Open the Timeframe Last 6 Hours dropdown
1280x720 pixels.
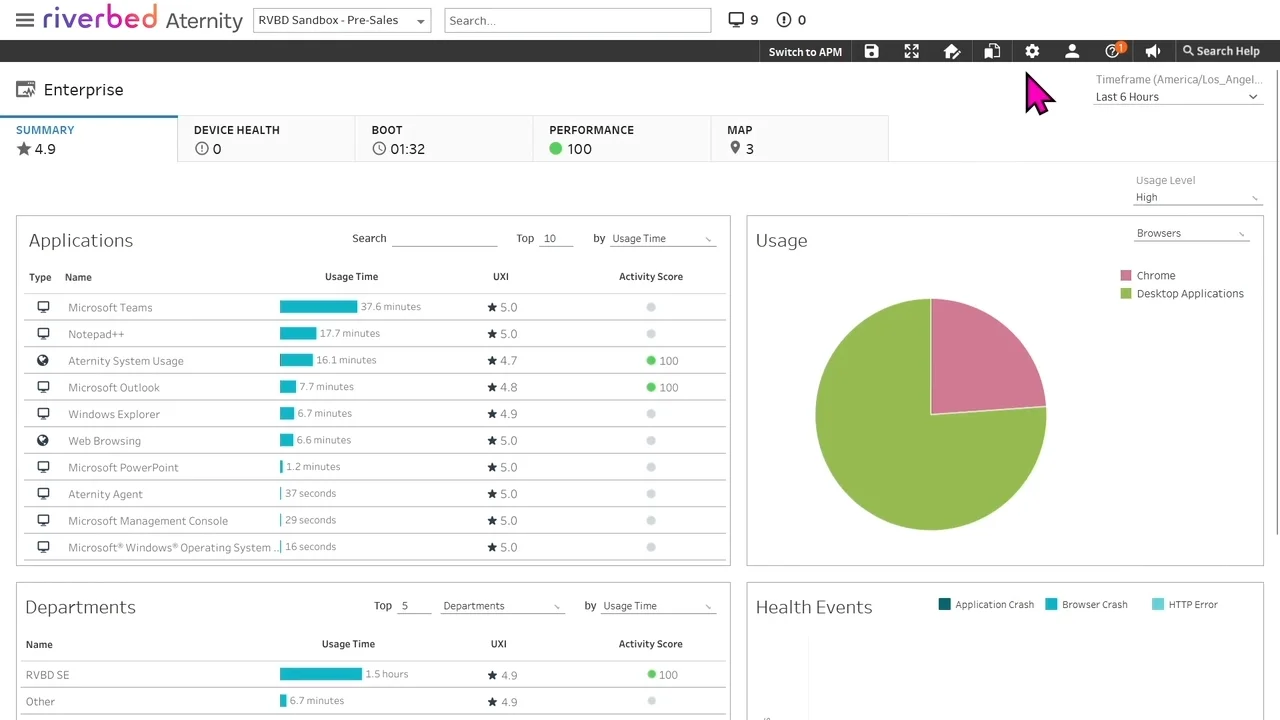click(x=1177, y=97)
